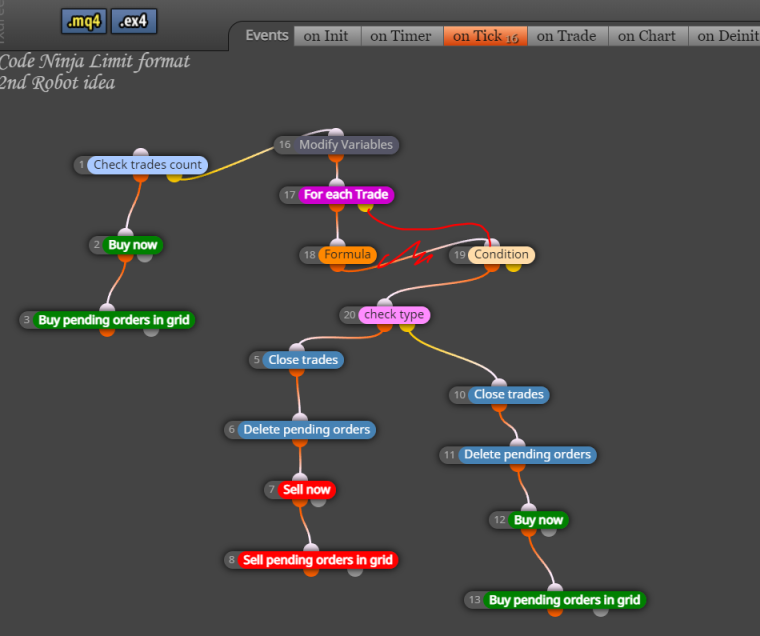Image resolution: width=760 pixels, height=636 pixels.
Task: Download the .ex4 compiled file
Action: tap(134, 21)
